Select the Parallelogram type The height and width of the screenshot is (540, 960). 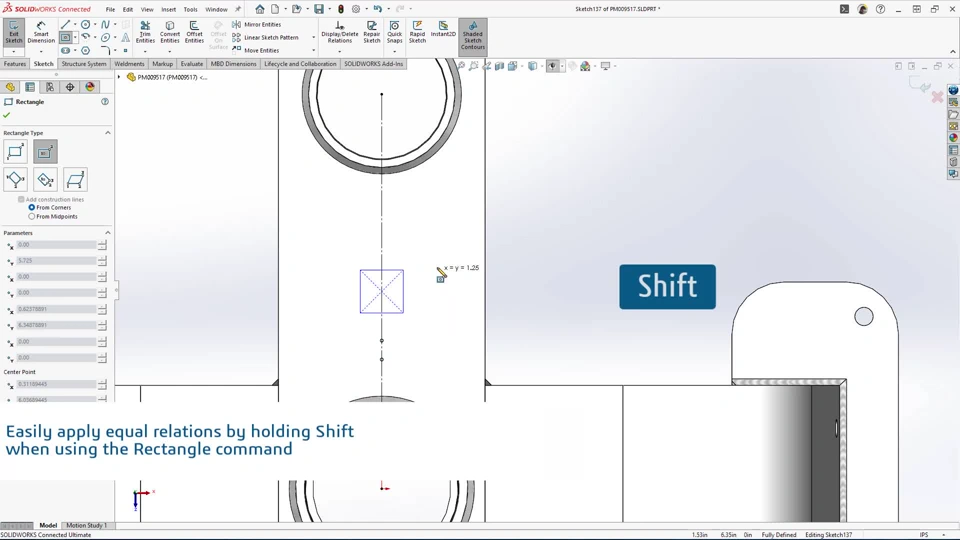(x=75, y=179)
